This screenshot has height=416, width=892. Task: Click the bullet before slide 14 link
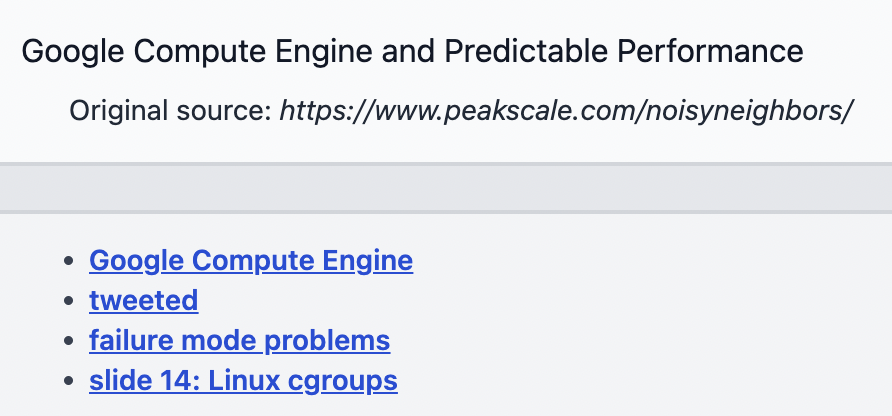69,381
